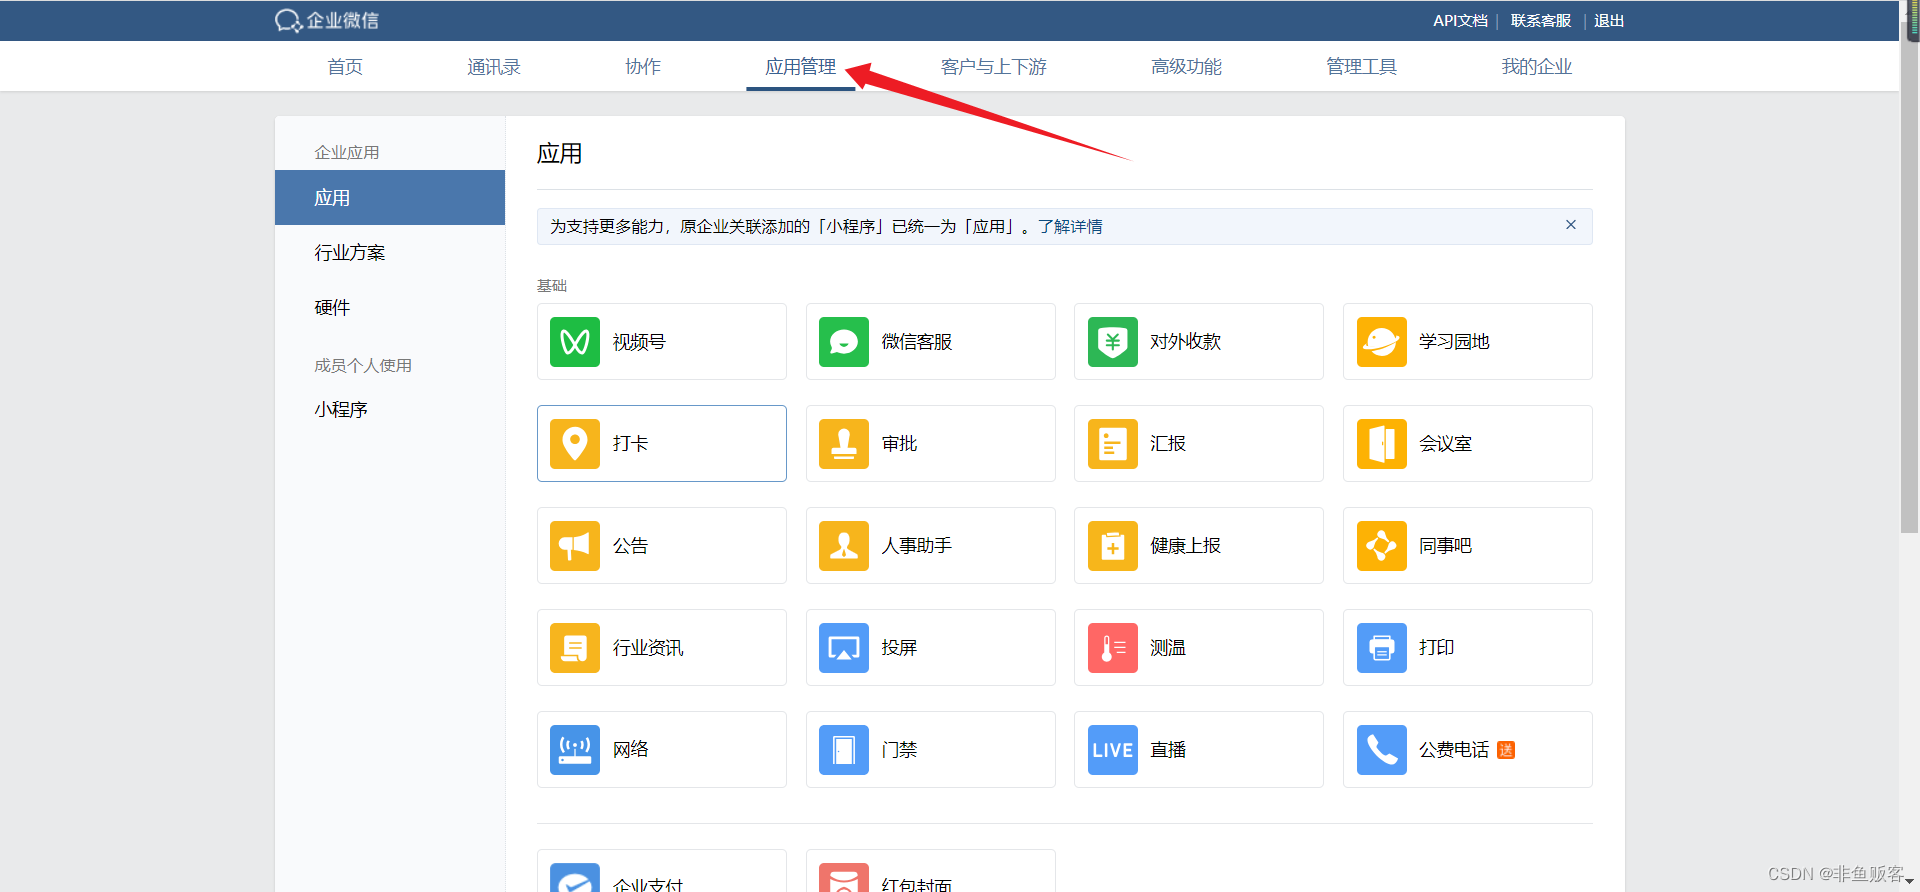This screenshot has height=892, width=1920.
Task: Click the 行业资讯 card label
Action: pos(648,648)
